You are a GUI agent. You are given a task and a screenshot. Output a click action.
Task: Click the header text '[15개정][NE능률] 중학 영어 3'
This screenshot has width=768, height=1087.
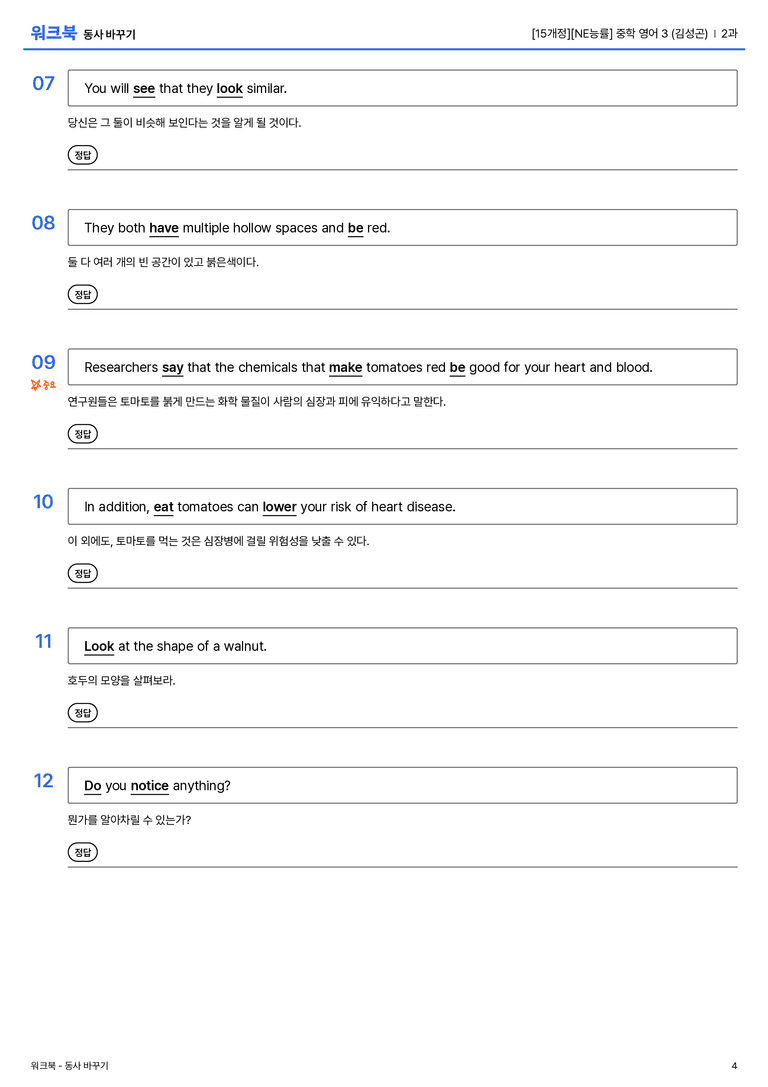point(600,33)
